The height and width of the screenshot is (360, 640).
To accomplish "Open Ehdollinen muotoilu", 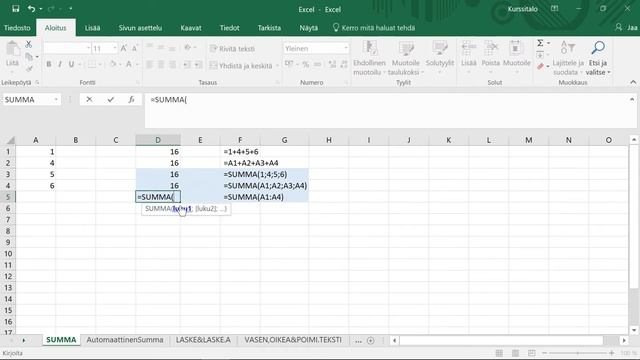I will click(369, 58).
